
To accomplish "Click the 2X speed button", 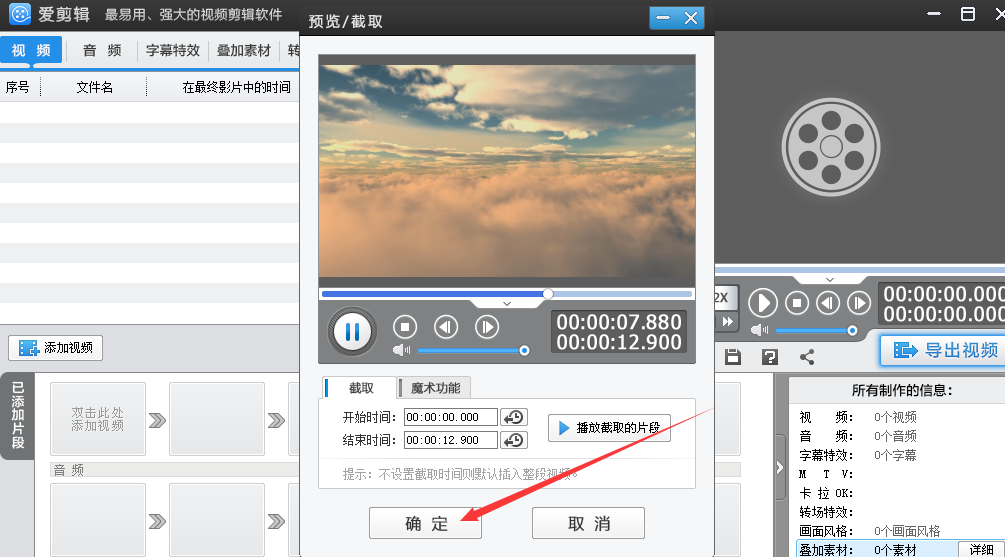I will [724, 297].
